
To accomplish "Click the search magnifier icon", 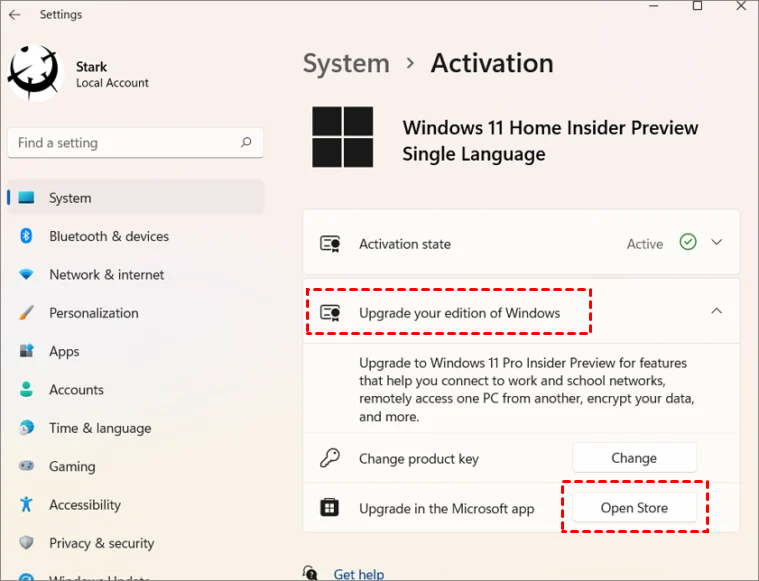I will pyautogui.click(x=246, y=142).
